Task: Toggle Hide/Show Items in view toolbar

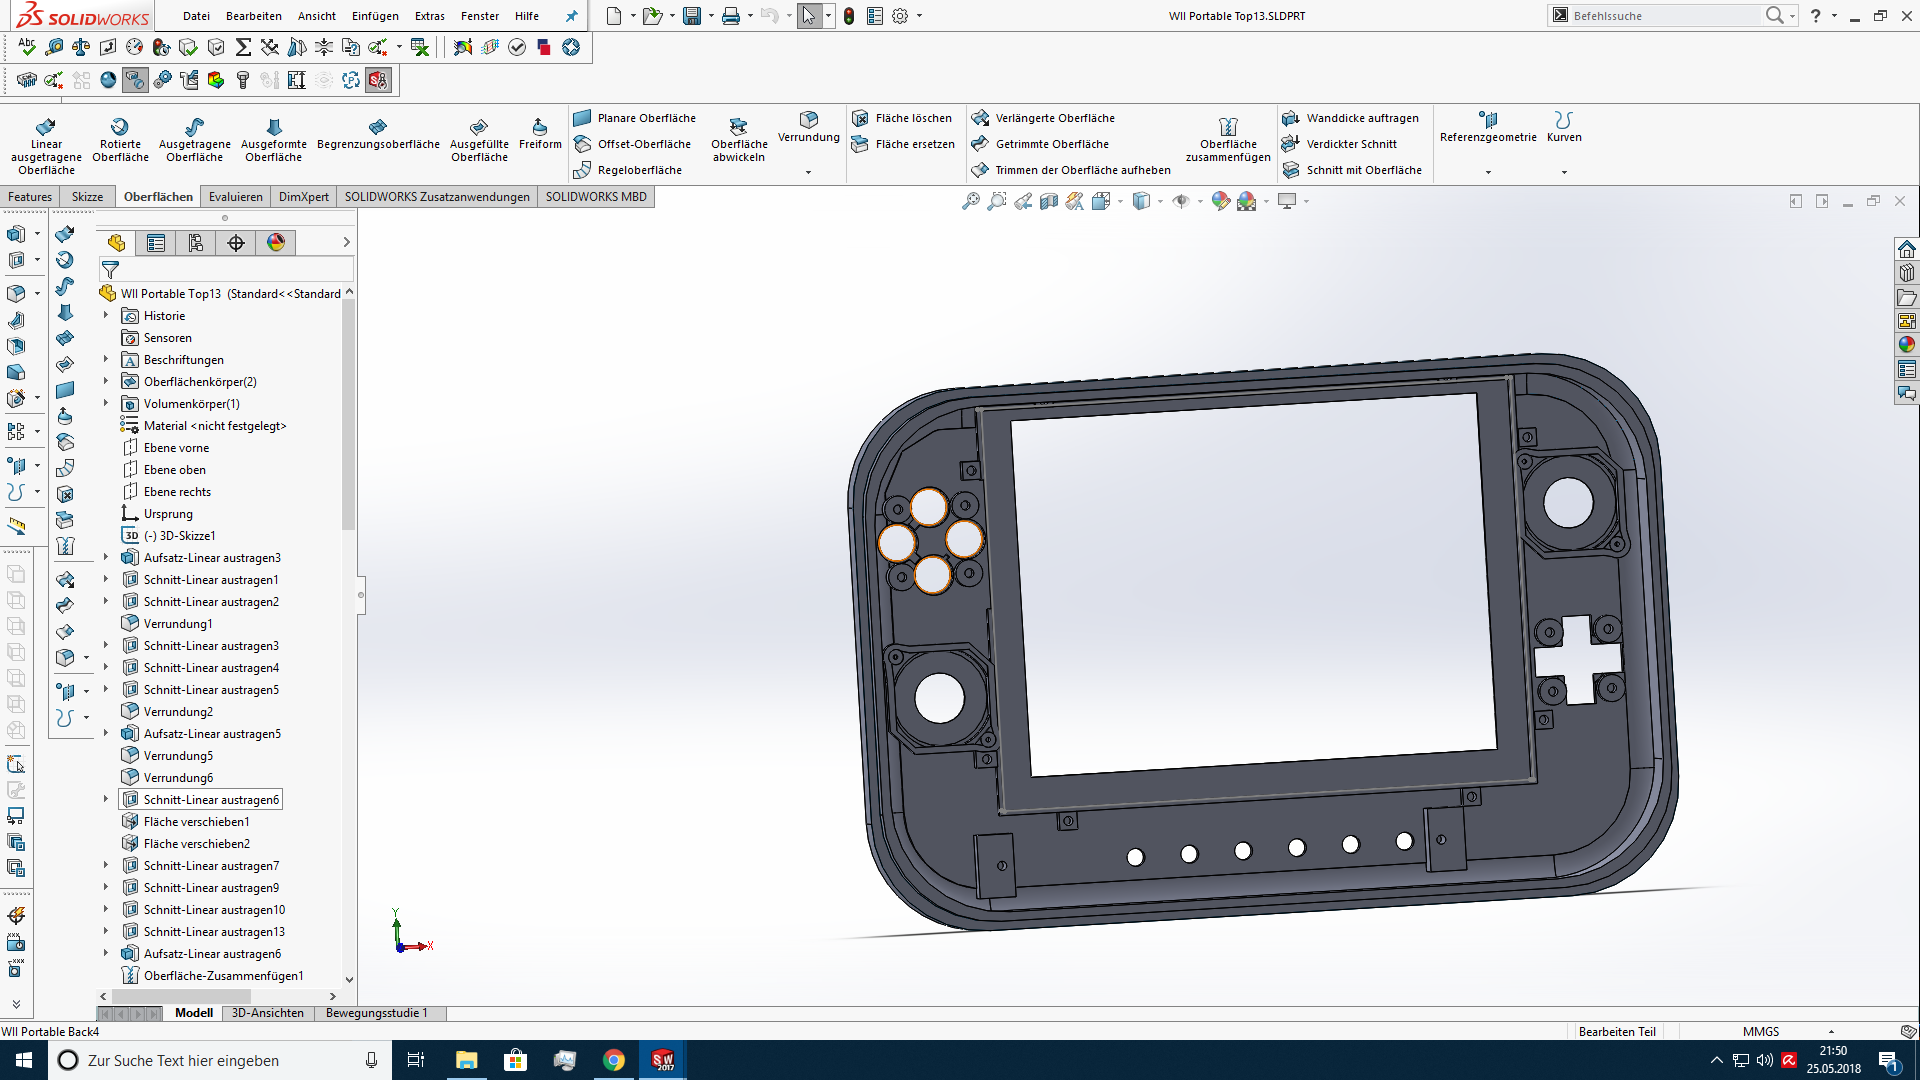Action: click(1181, 202)
